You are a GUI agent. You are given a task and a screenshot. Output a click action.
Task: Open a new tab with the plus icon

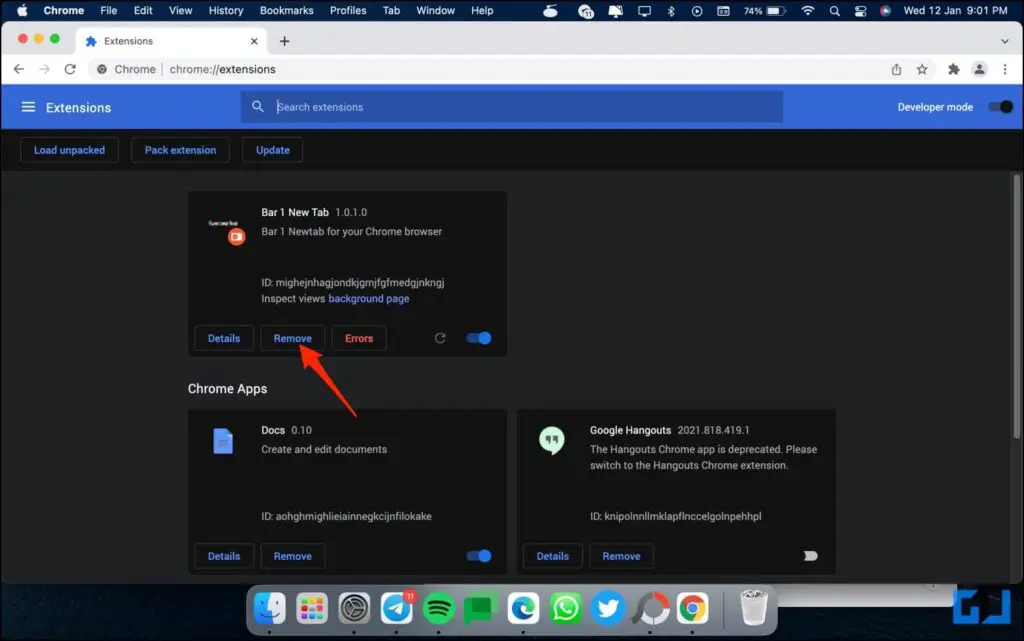click(285, 41)
